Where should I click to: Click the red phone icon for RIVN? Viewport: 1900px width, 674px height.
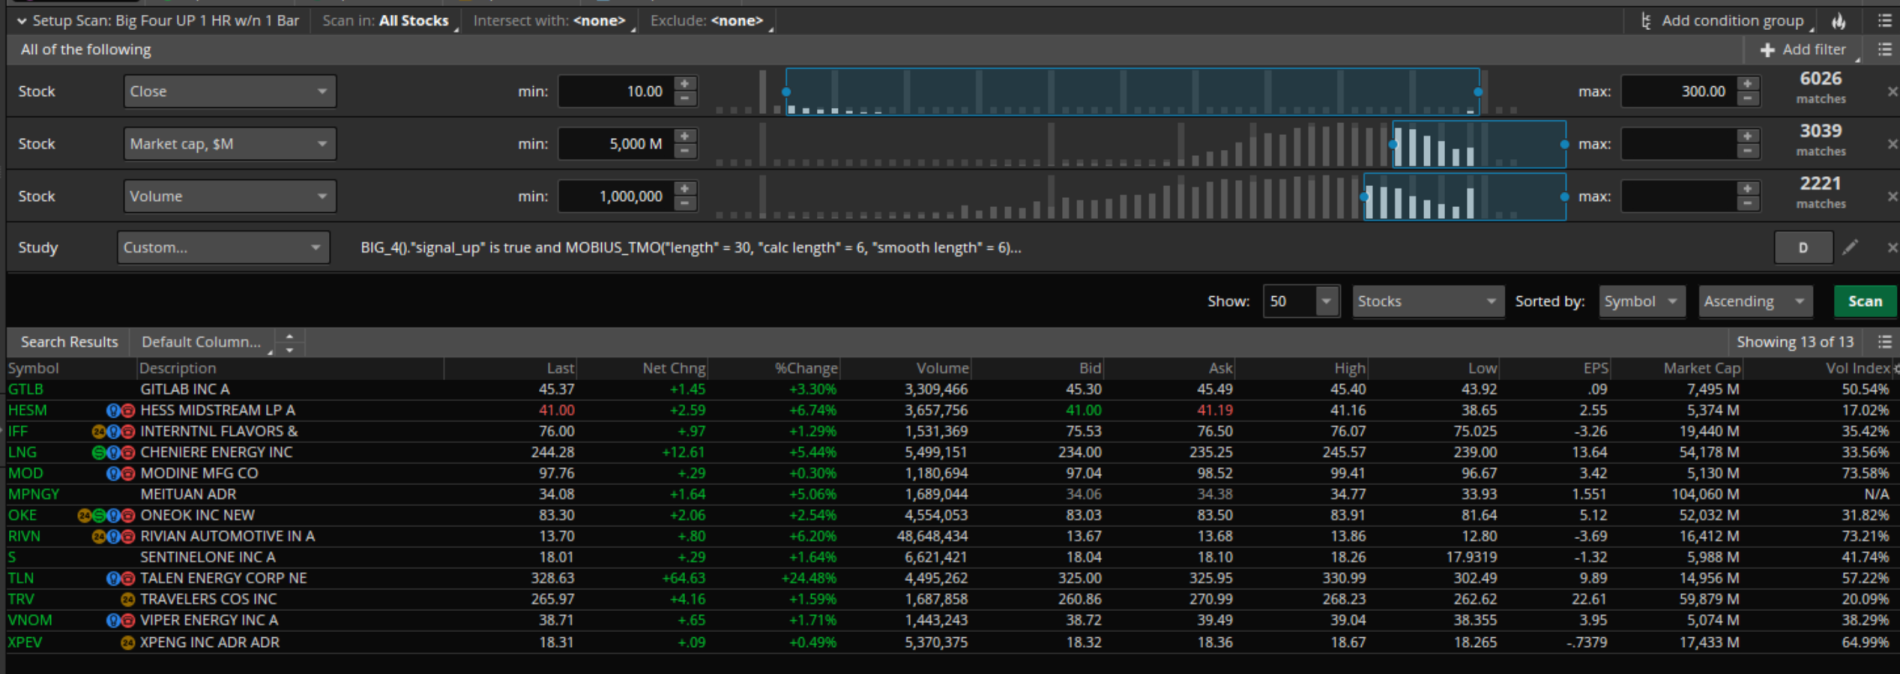pos(128,537)
